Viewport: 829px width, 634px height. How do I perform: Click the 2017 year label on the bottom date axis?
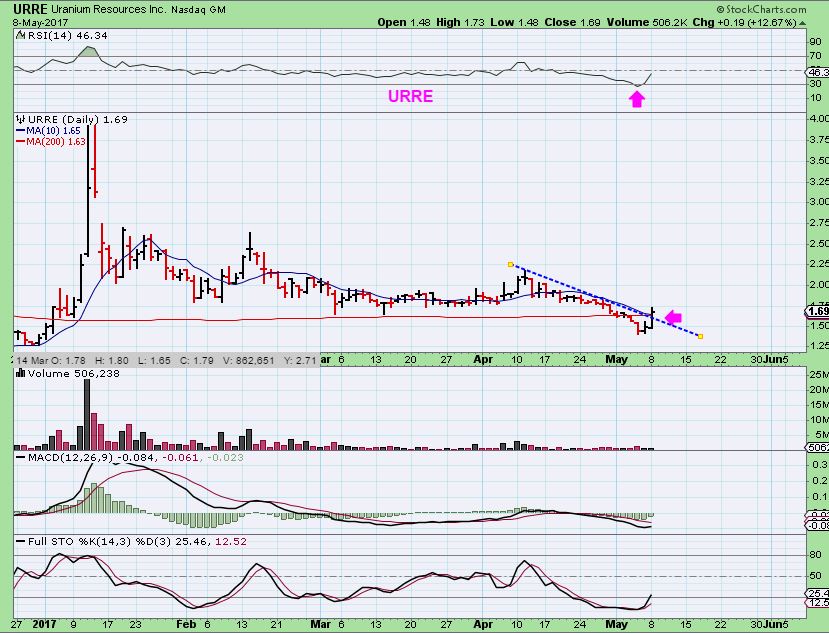click(44, 624)
